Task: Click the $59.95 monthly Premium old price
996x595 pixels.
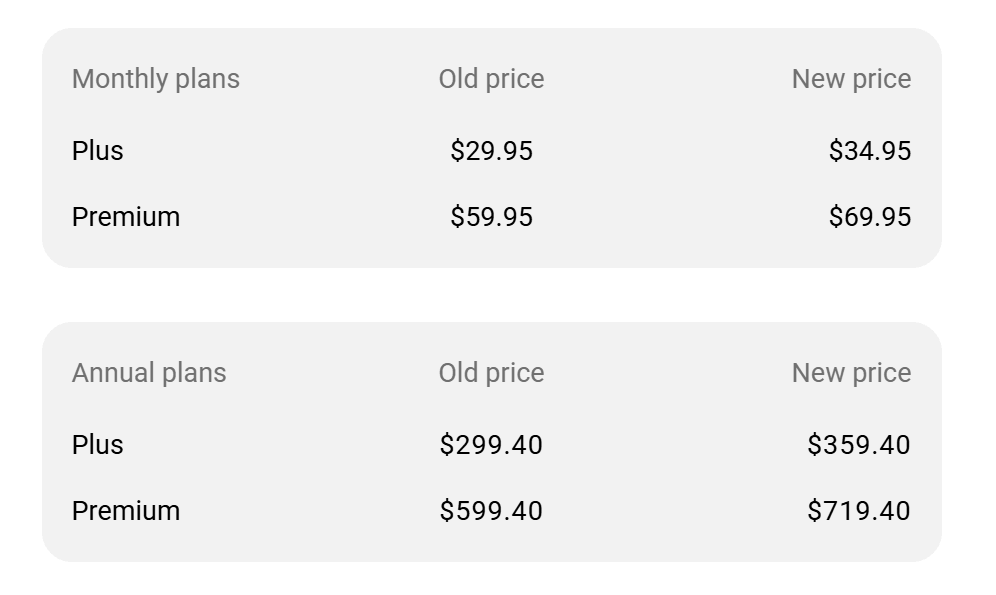Action: [491, 217]
